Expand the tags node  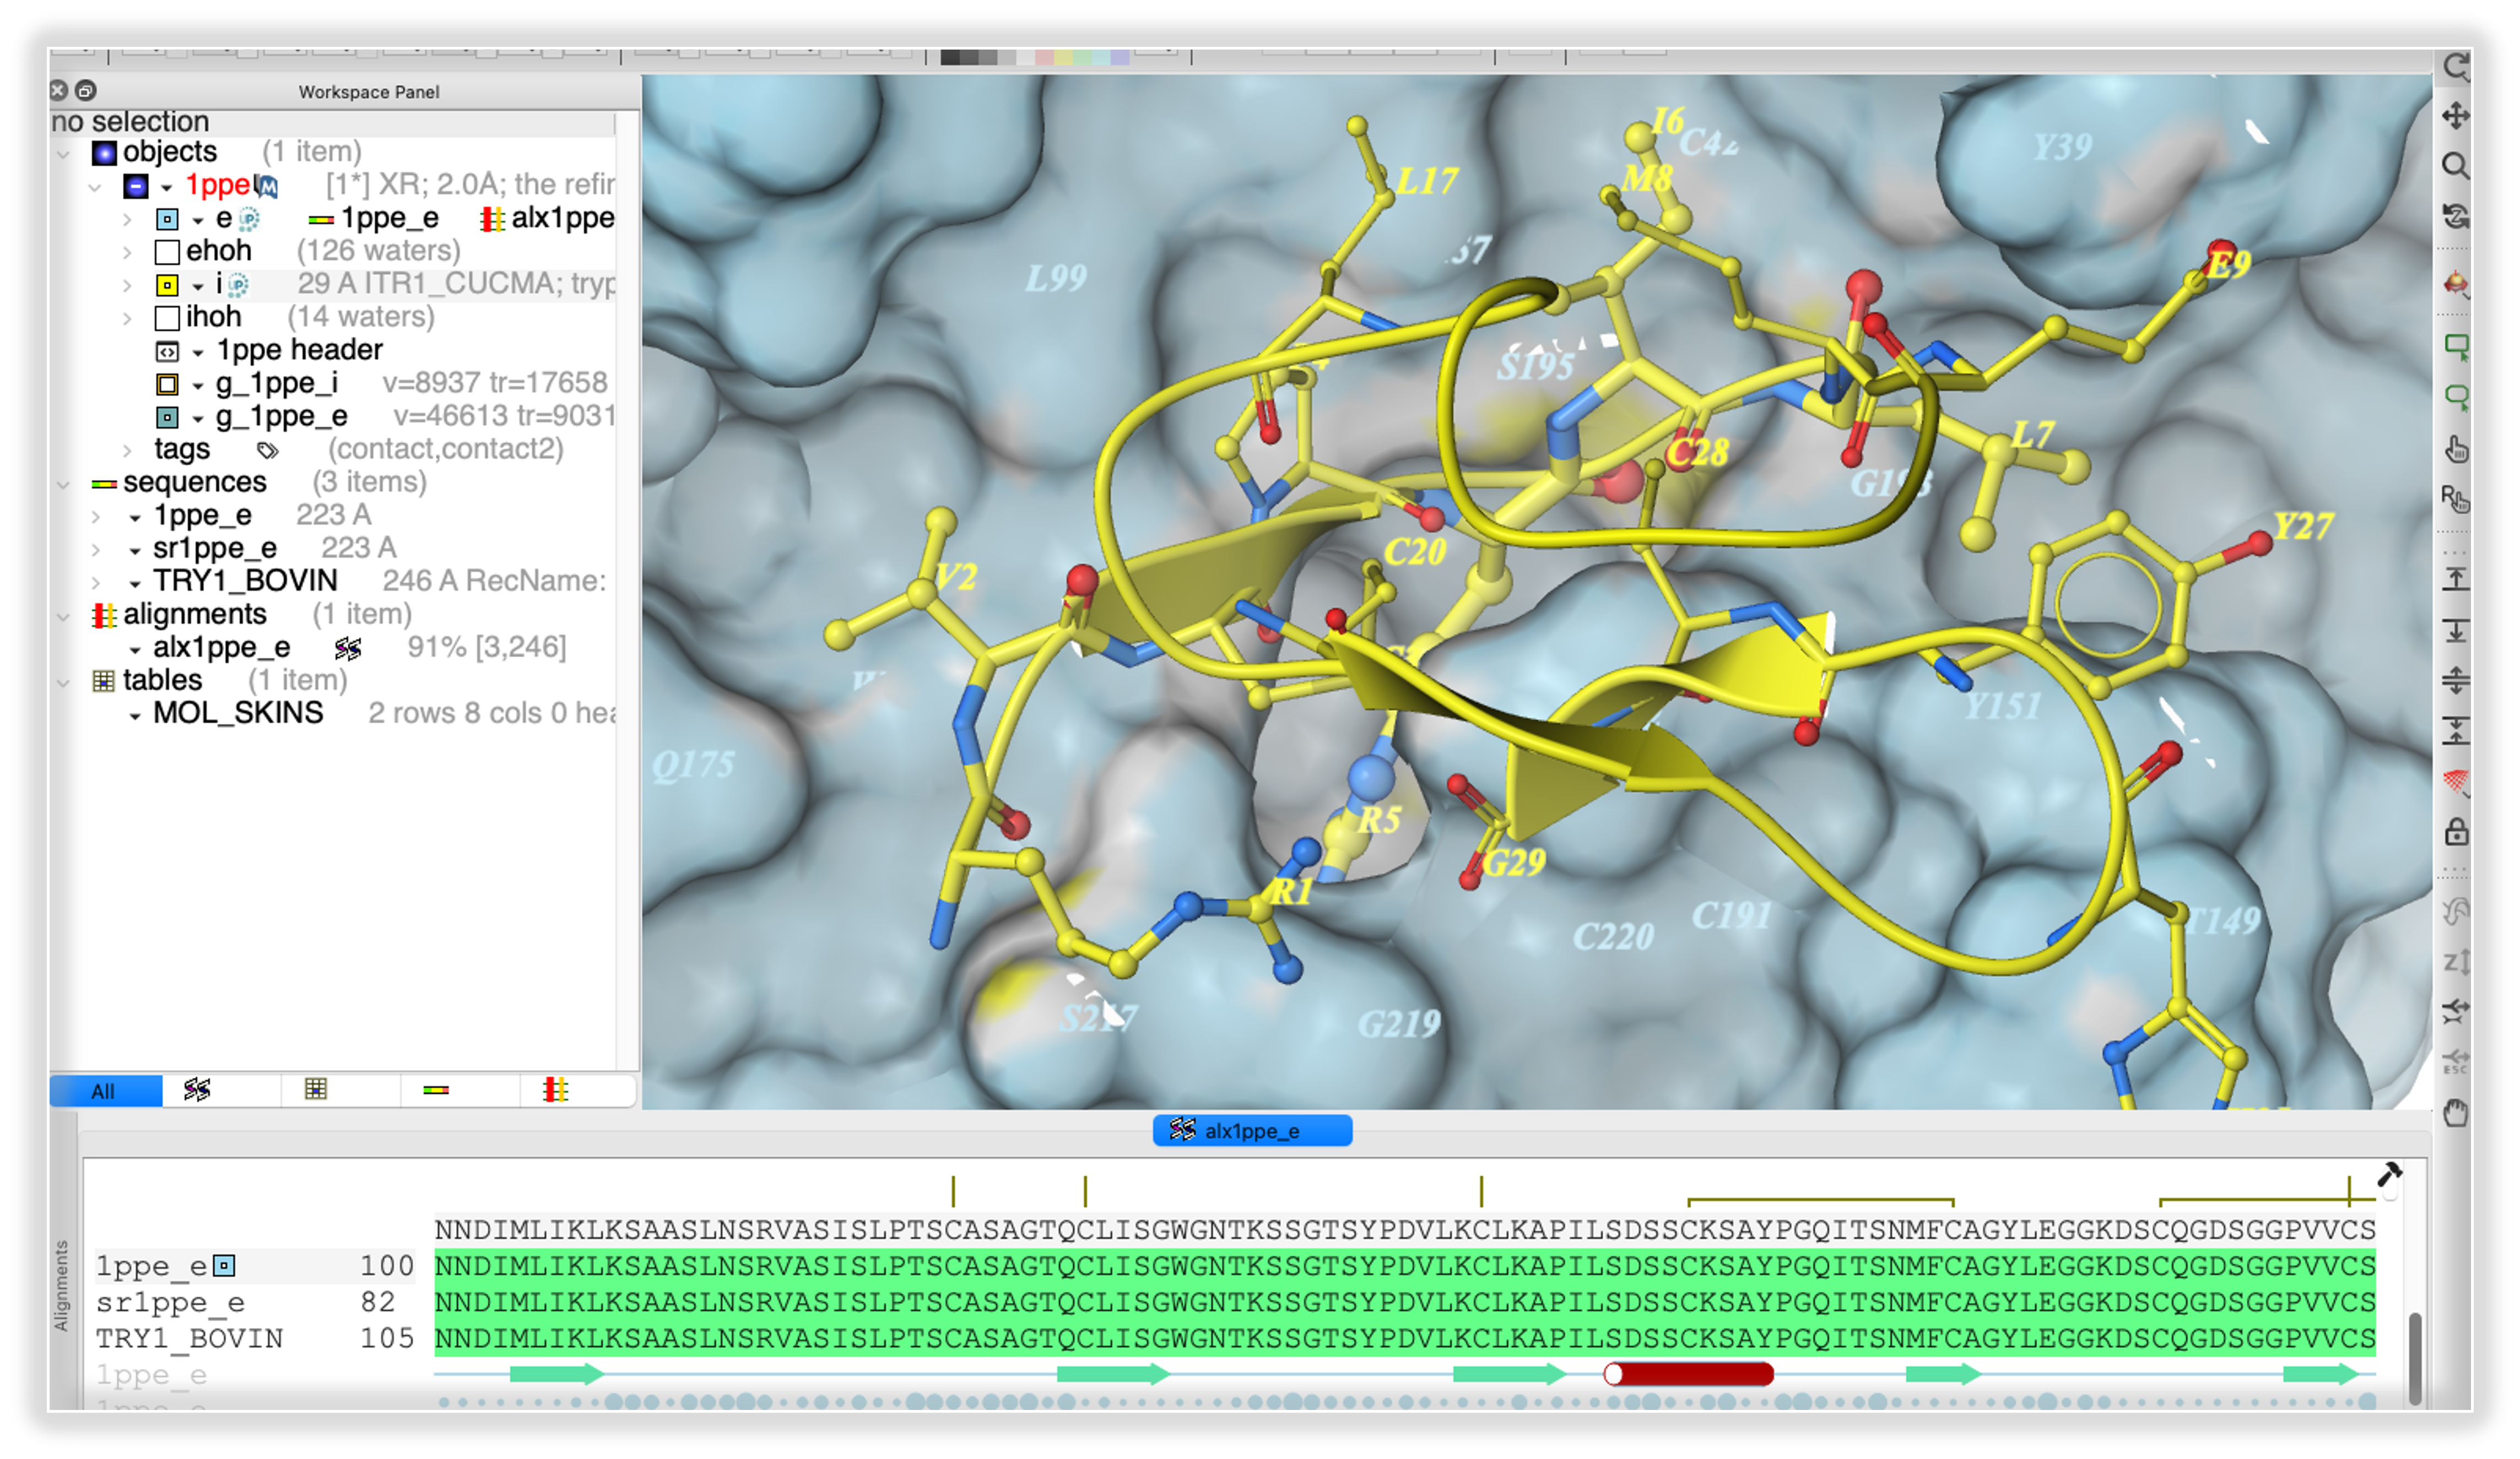[127, 450]
